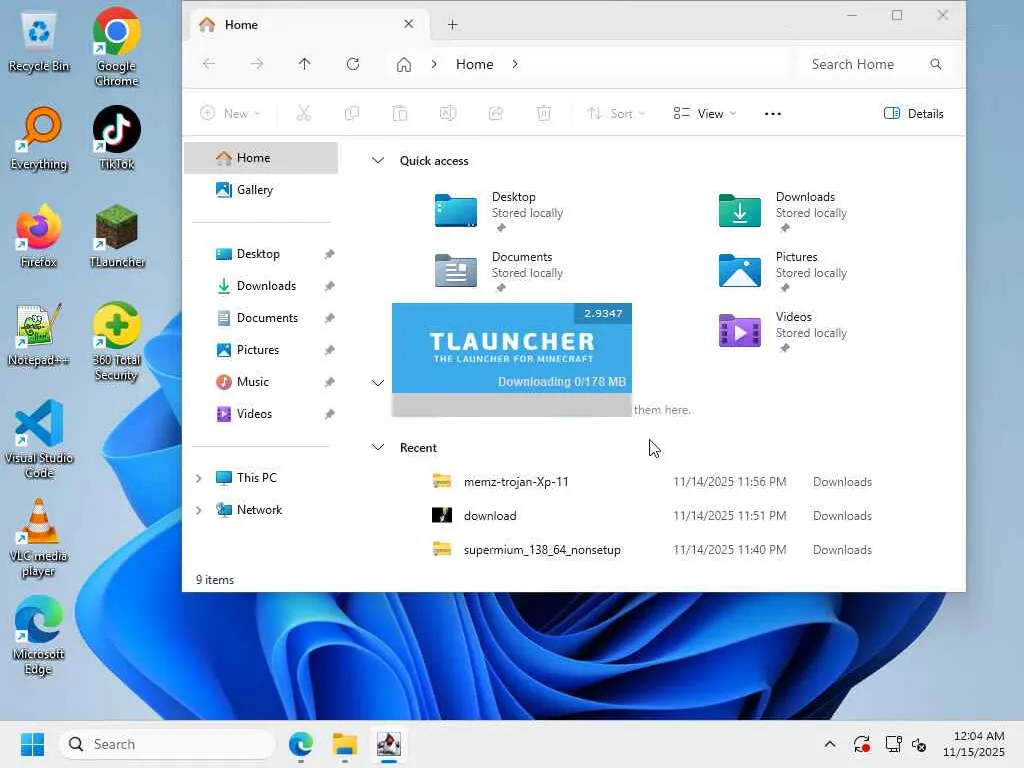Click the taskbar Search box
The height and width of the screenshot is (768, 1024).
coord(167,744)
